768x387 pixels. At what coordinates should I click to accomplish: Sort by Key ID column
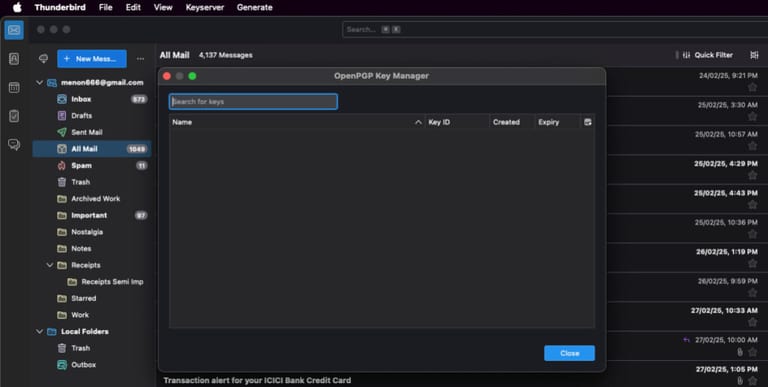coord(457,122)
